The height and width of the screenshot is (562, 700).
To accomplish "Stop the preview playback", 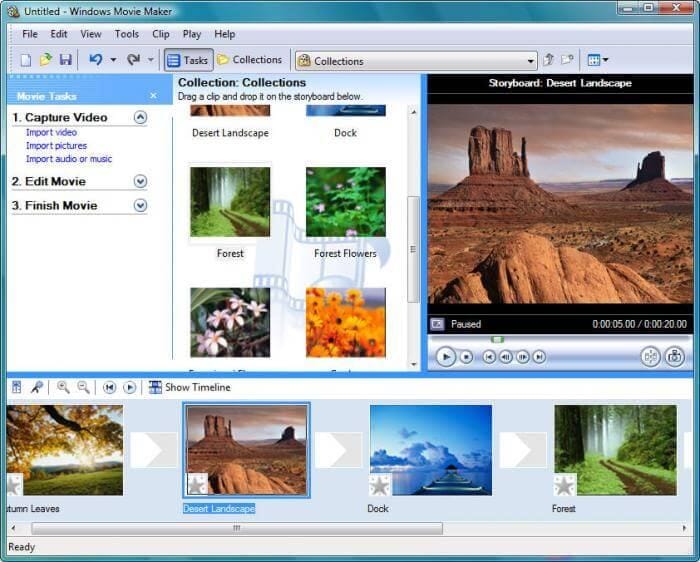I will 467,357.
